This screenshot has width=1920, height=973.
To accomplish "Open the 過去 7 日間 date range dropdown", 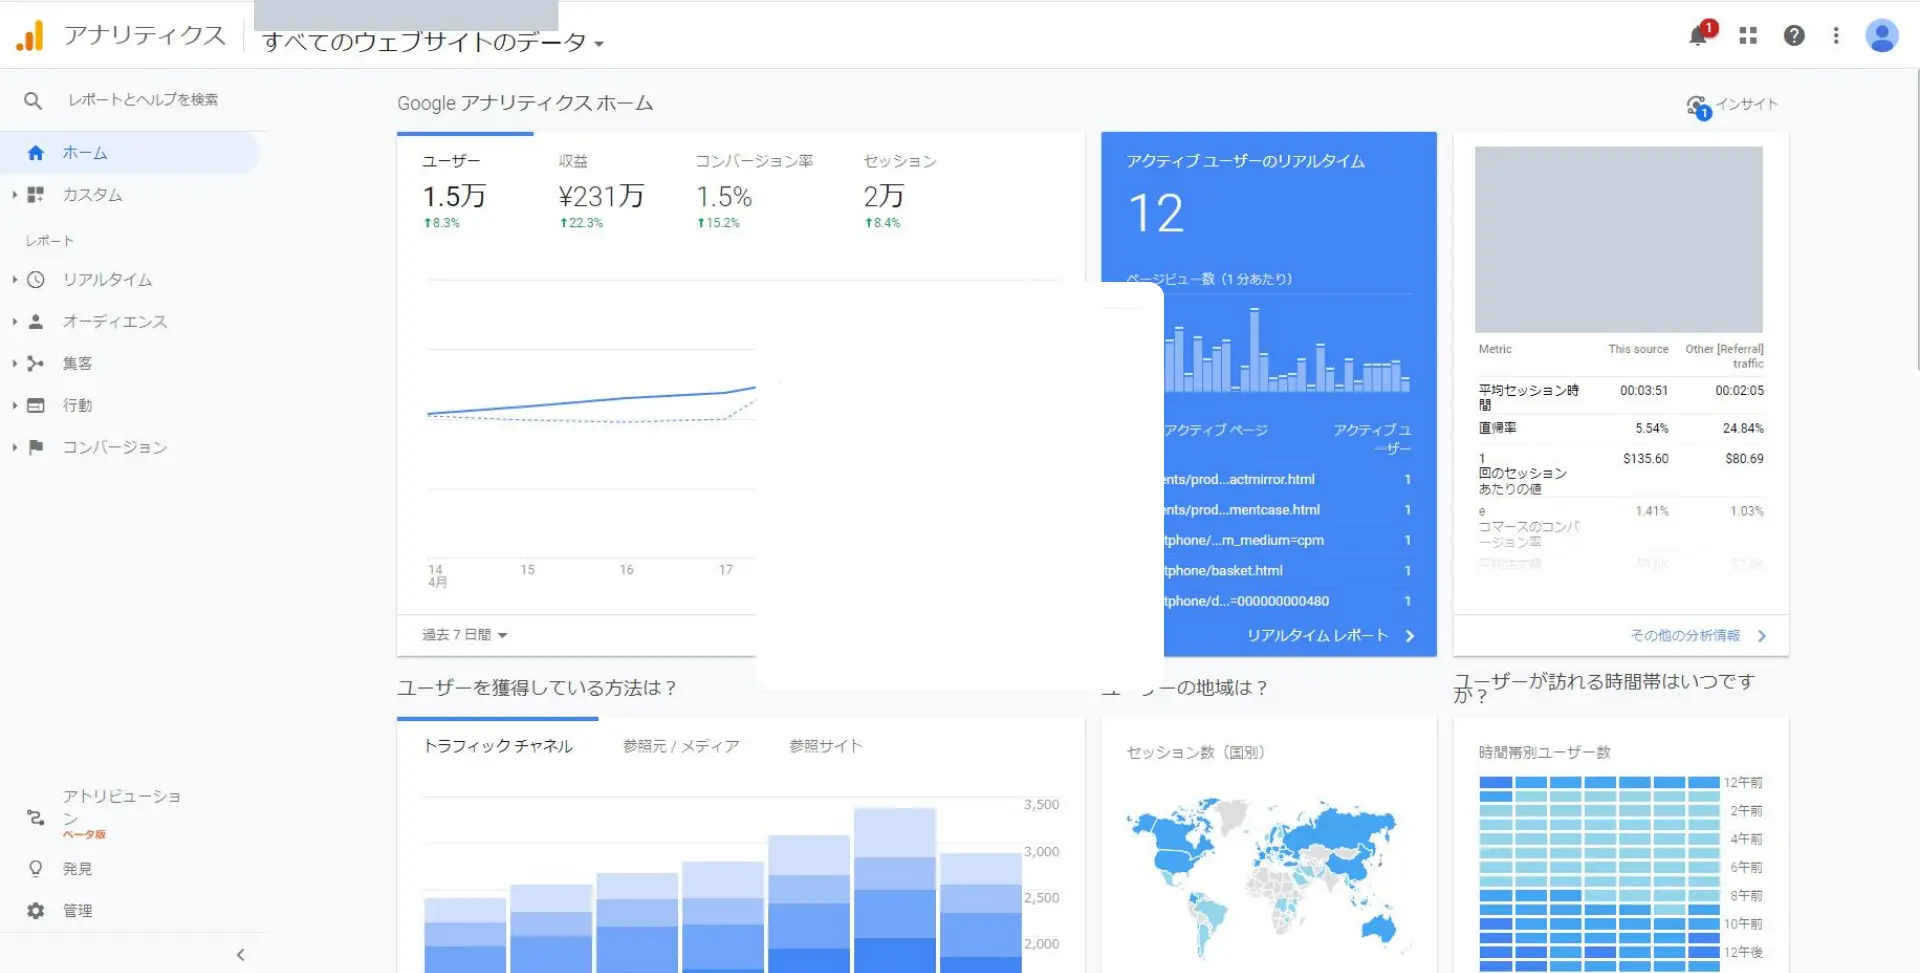I will [x=465, y=635].
